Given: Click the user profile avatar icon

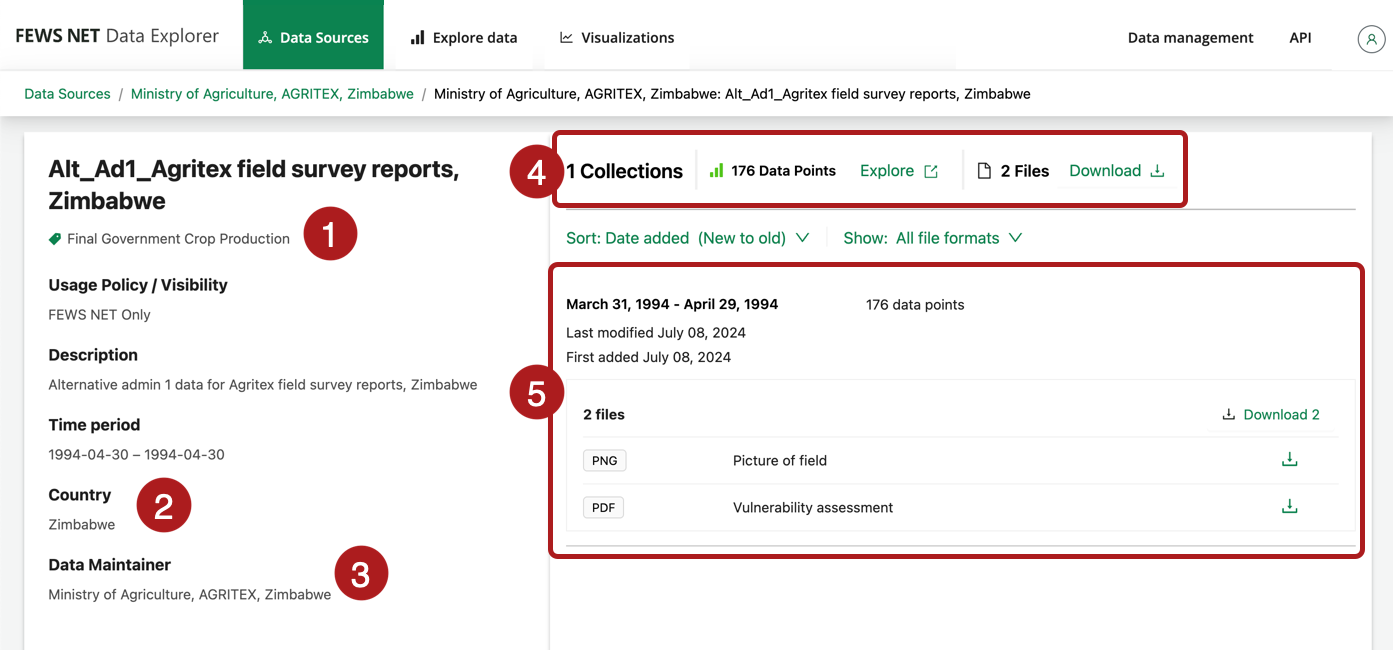Looking at the screenshot, I should (1370, 38).
